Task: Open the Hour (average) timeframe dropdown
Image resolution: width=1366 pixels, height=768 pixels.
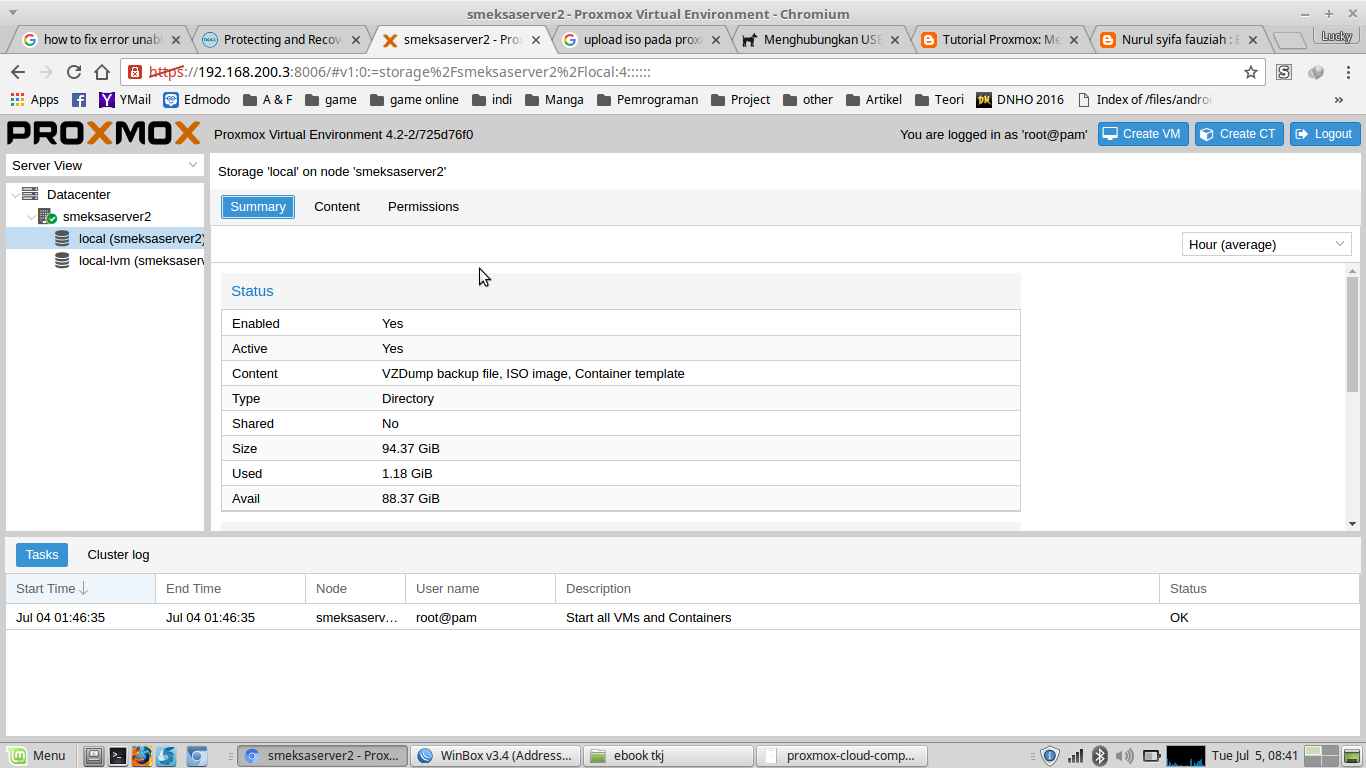Action: (1266, 244)
